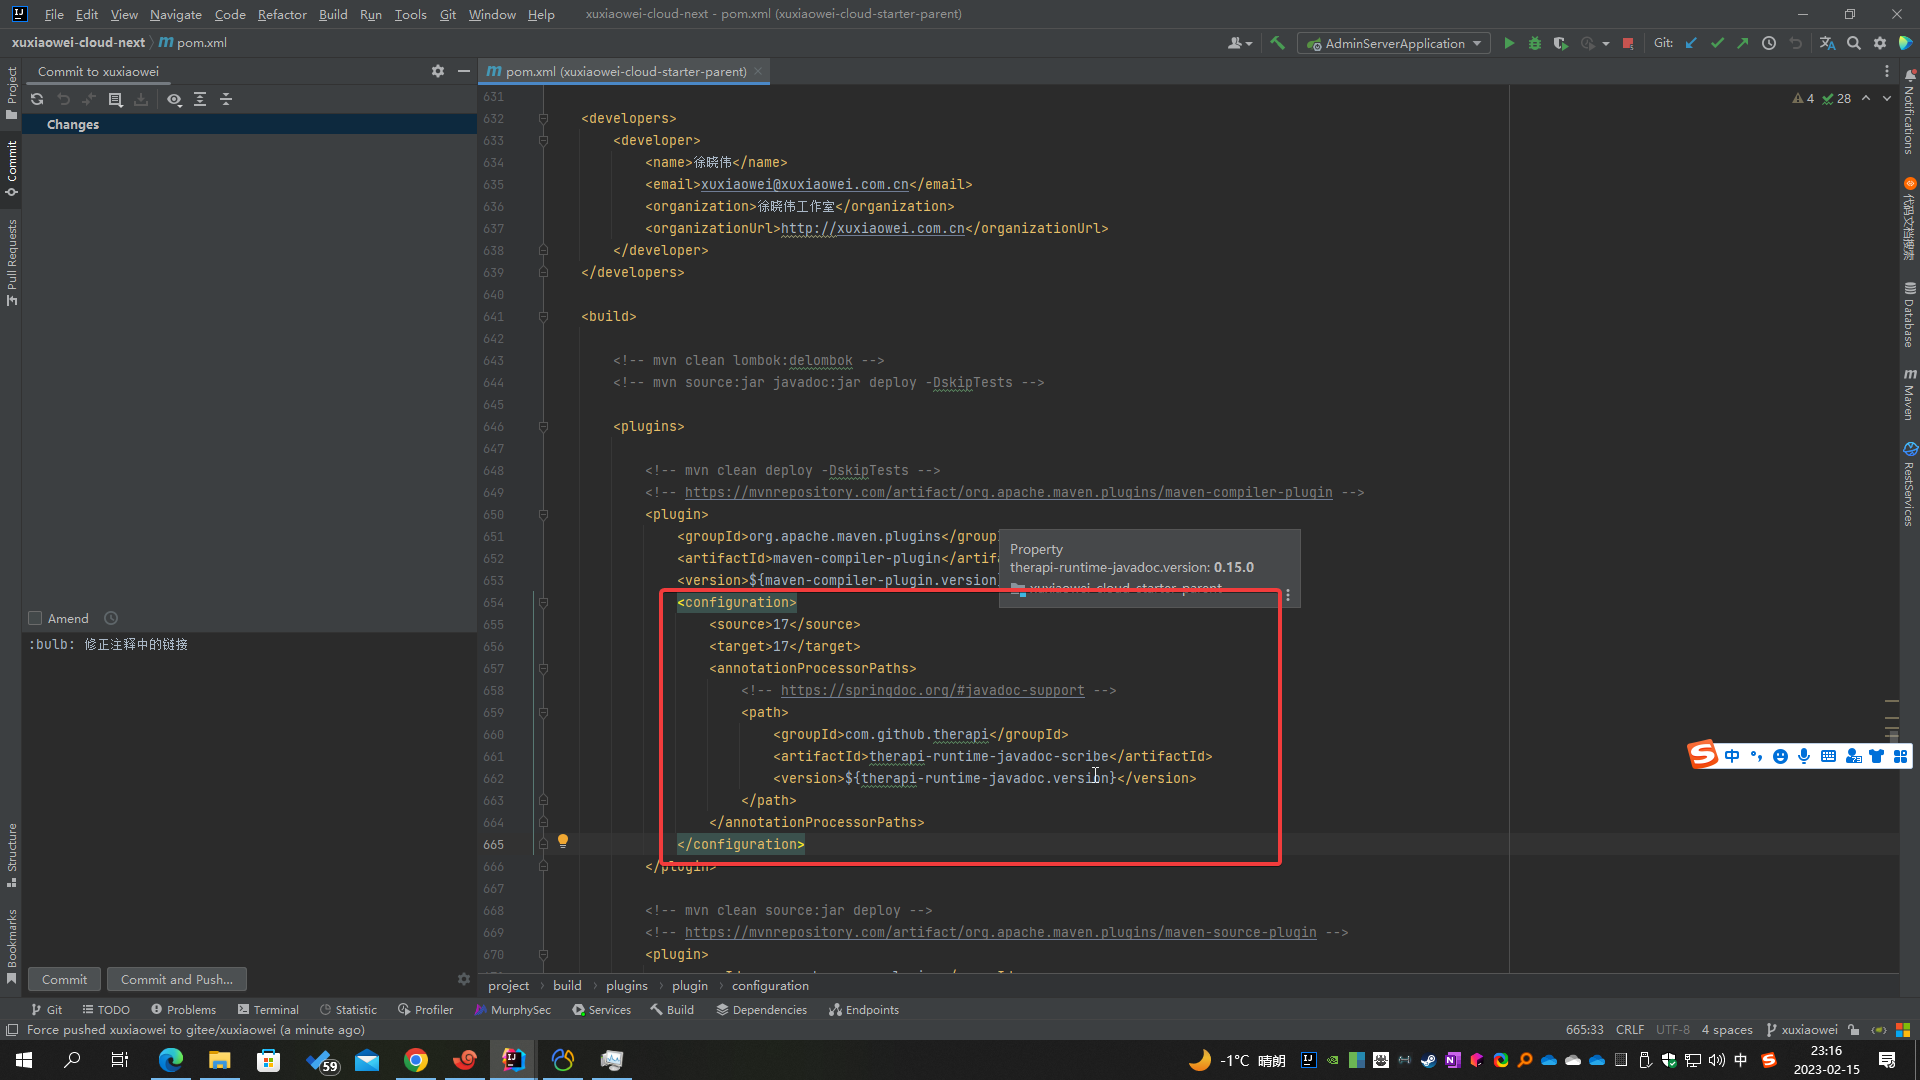Collapse the build section using gutter fold arrow
The width and height of the screenshot is (1920, 1080).
(543, 316)
